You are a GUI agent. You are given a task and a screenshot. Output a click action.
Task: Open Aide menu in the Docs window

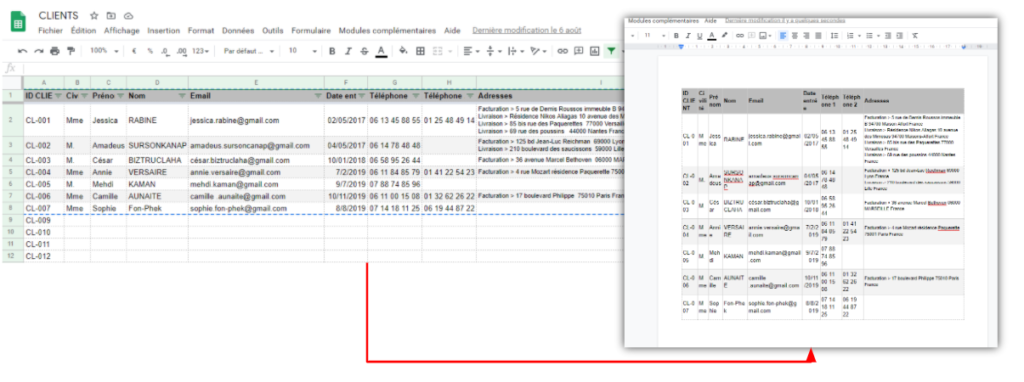(711, 21)
